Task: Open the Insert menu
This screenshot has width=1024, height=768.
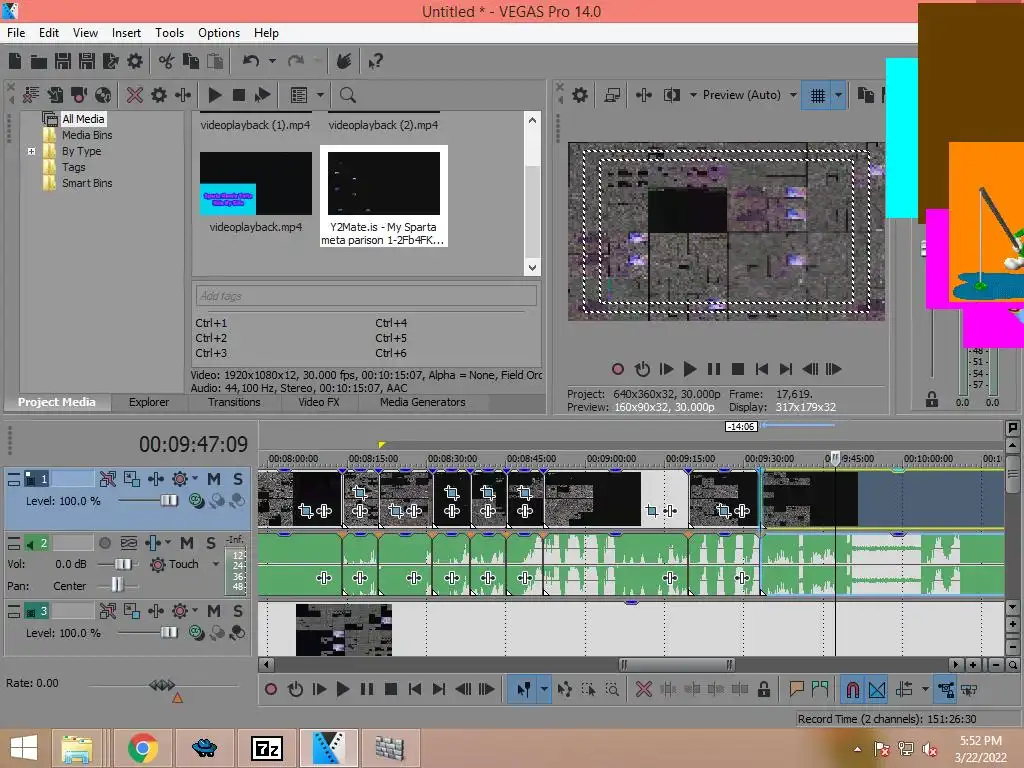Action: click(x=126, y=33)
